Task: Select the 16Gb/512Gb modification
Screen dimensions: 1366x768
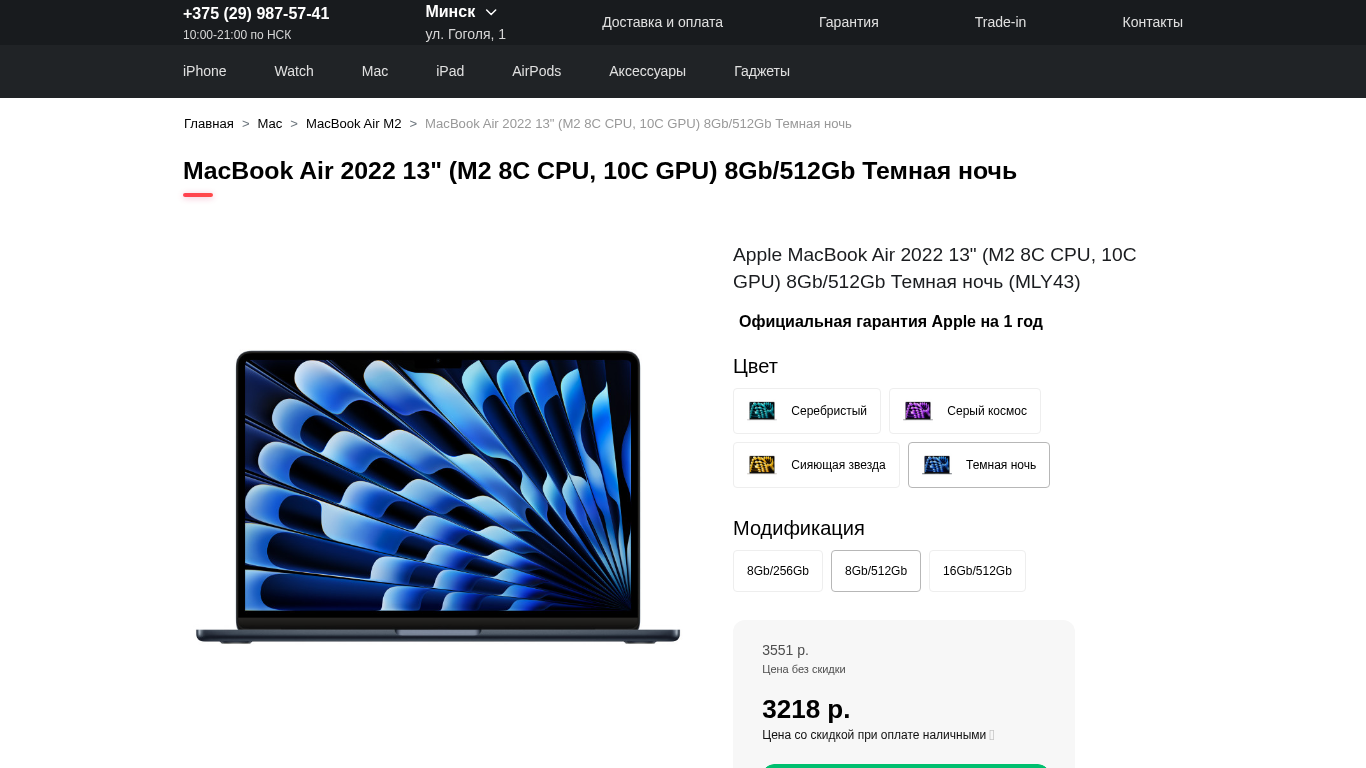Action: click(977, 571)
